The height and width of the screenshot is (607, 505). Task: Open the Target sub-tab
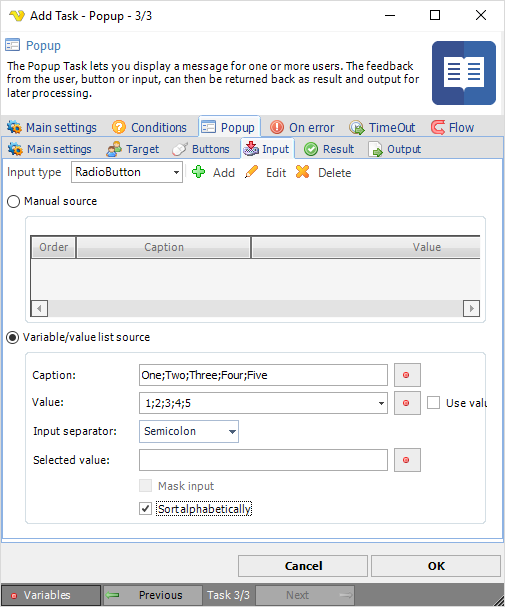pos(133,149)
